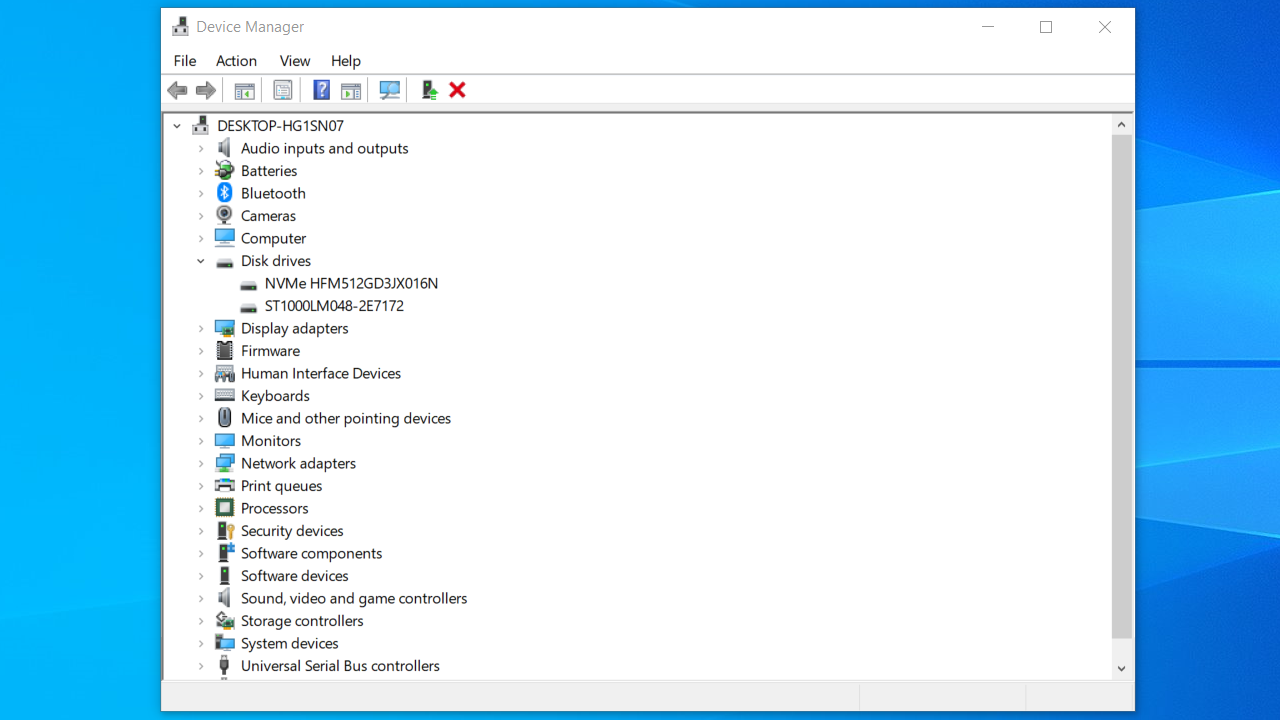Click the Device Manager title bar icon
Screen dimensions: 1280x720
181,27
